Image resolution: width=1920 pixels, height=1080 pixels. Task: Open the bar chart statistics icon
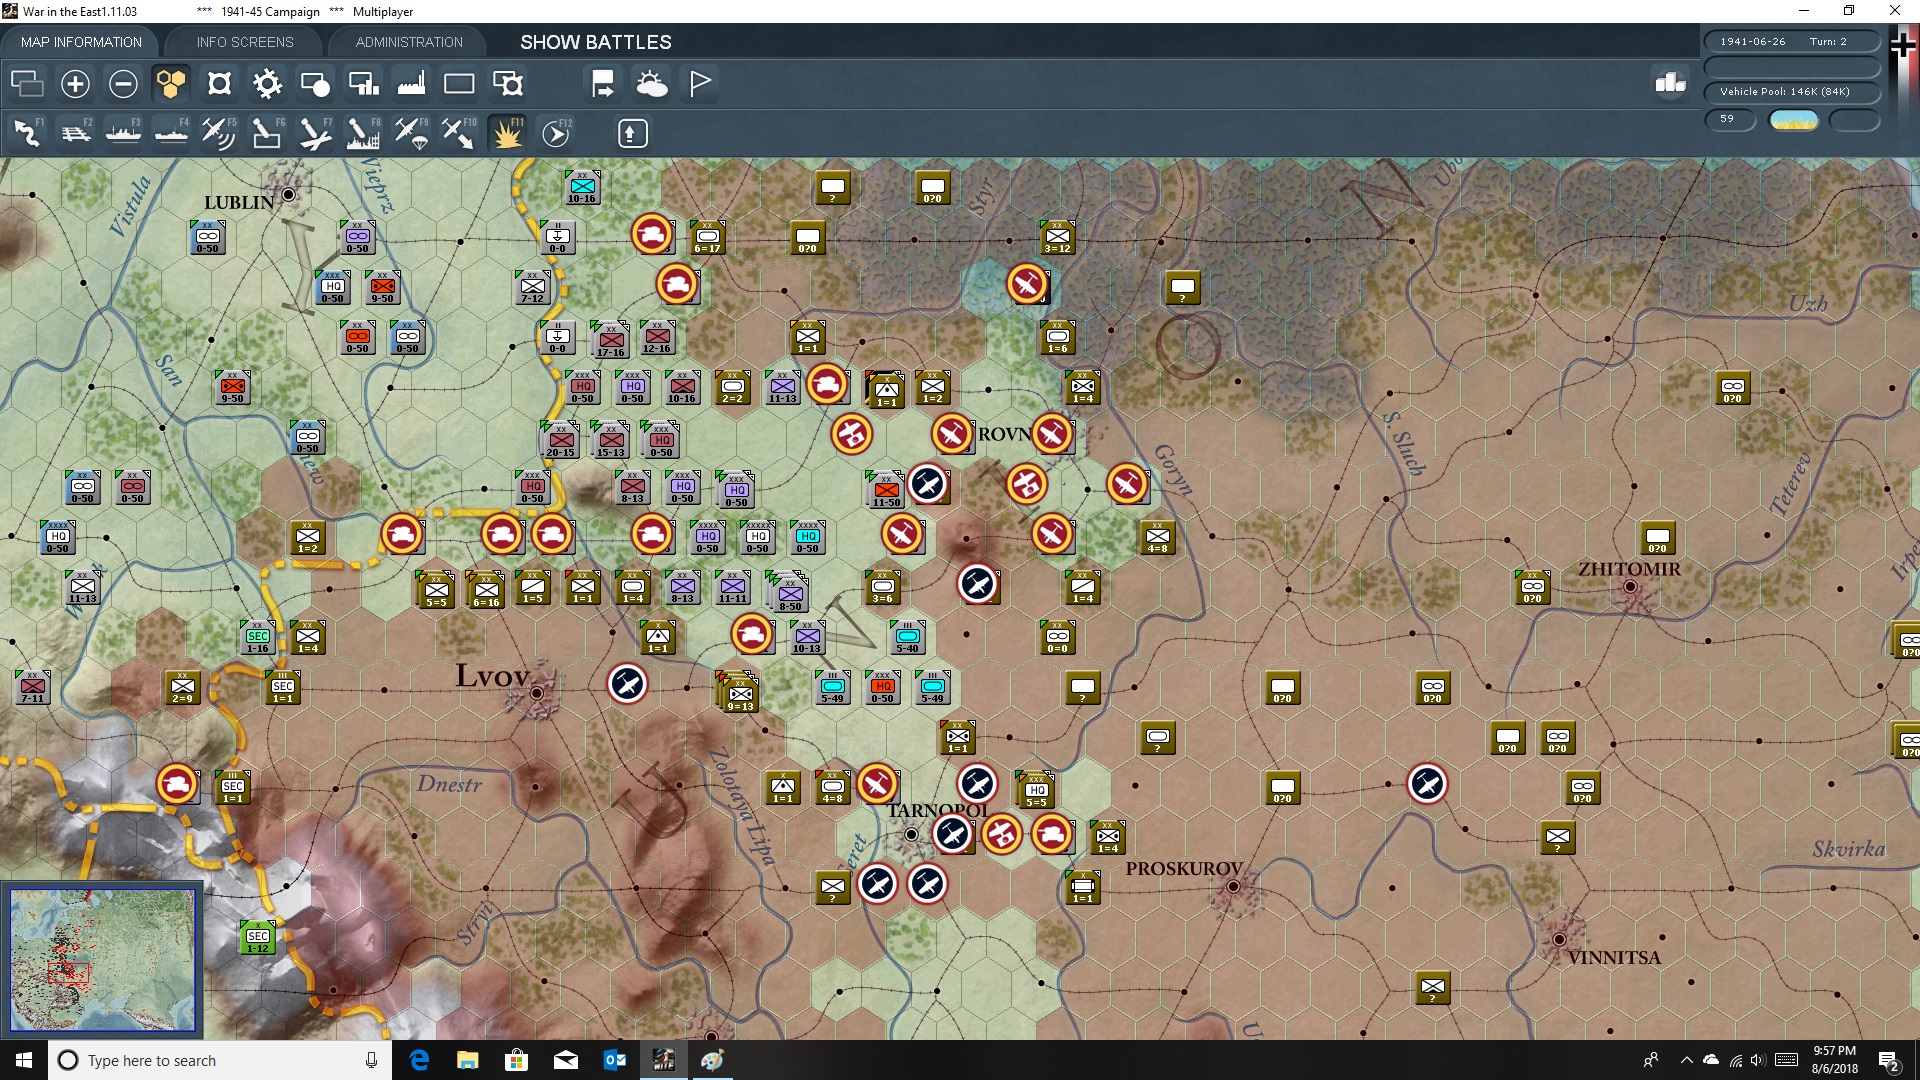[x=1670, y=83]
